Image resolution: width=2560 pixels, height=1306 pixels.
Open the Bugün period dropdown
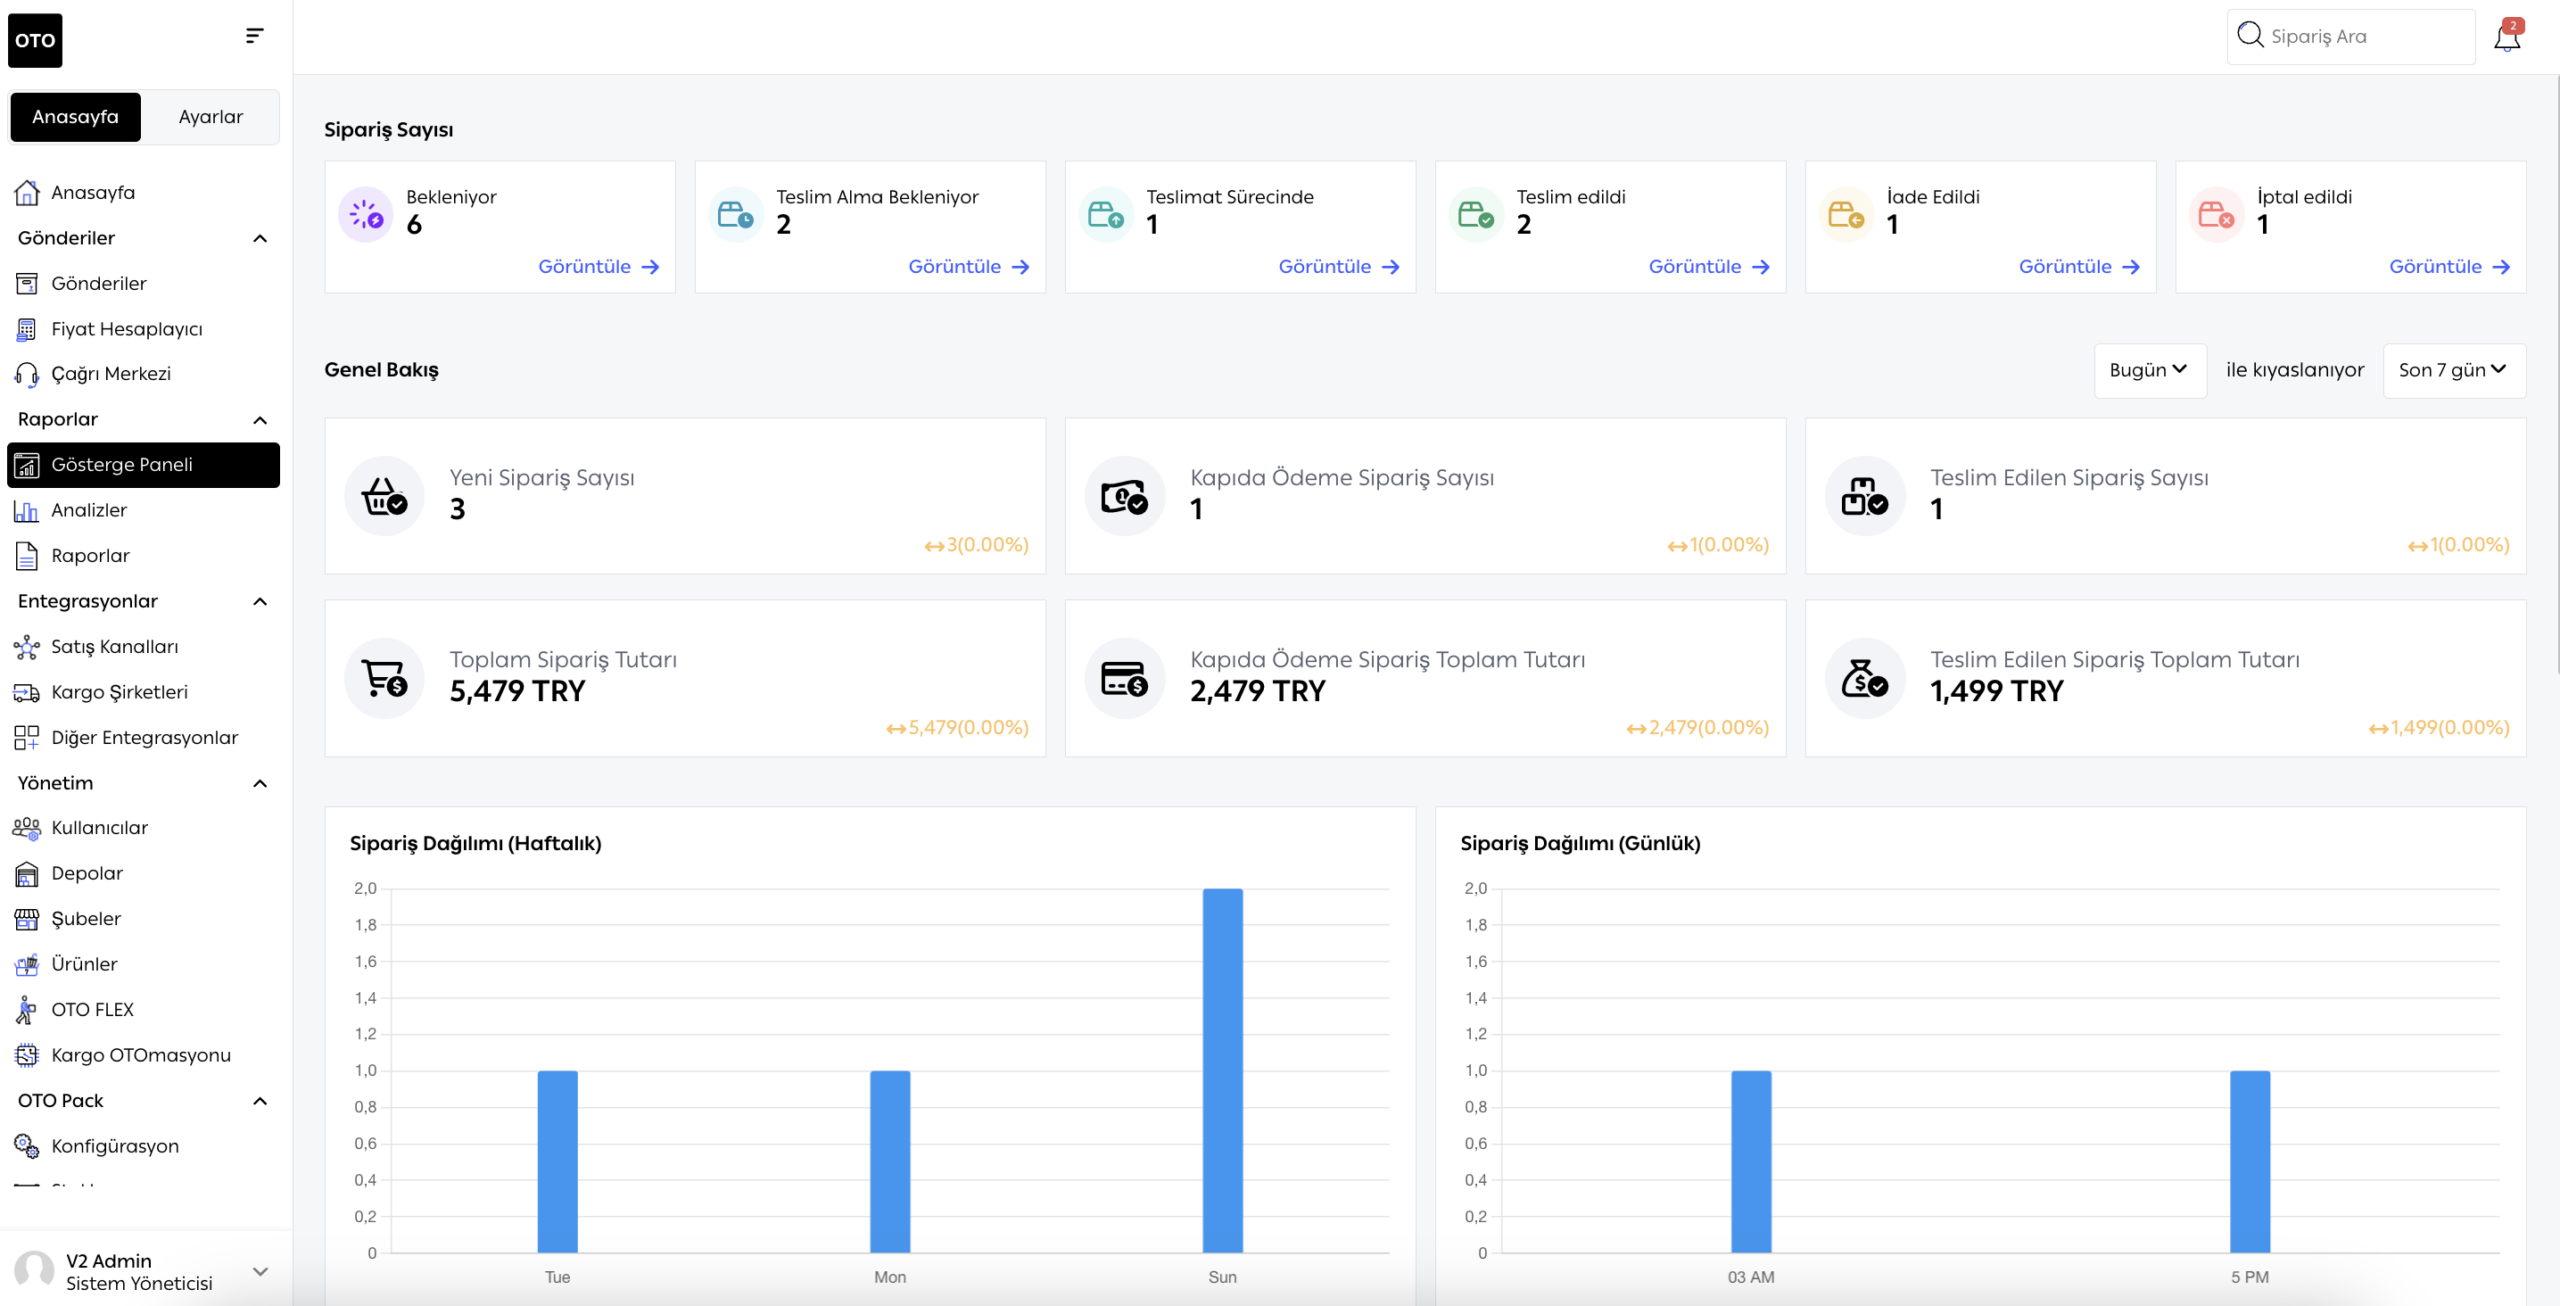point(2150,370)
